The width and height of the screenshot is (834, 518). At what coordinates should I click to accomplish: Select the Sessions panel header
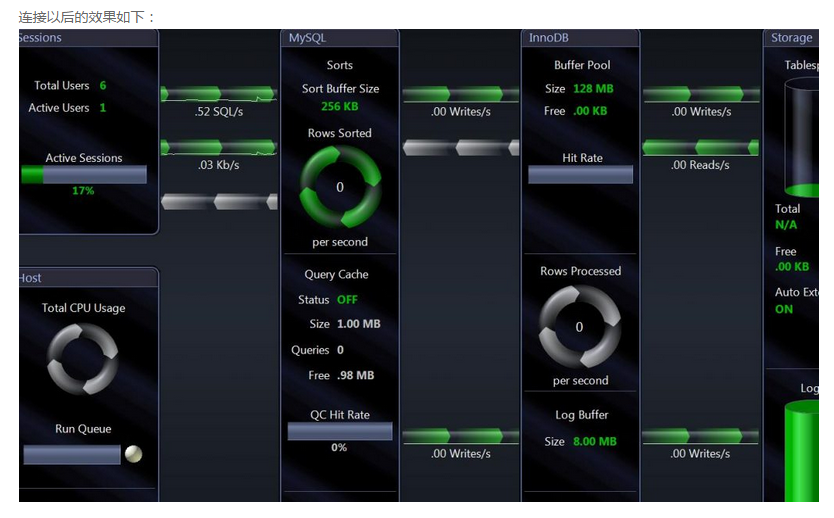pos(88,38)
